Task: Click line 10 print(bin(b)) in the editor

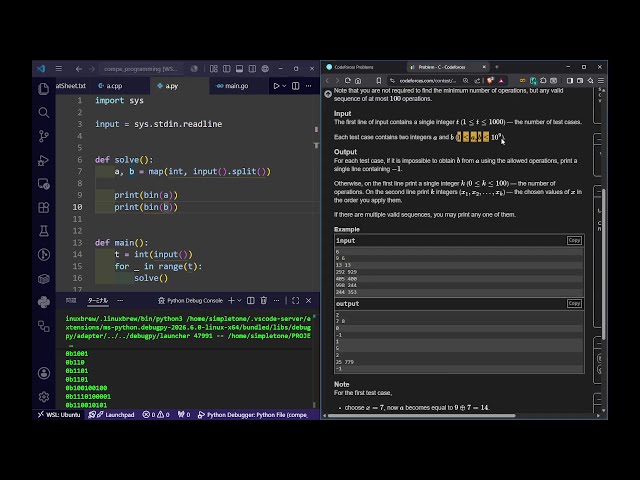Action: (146, 207)
